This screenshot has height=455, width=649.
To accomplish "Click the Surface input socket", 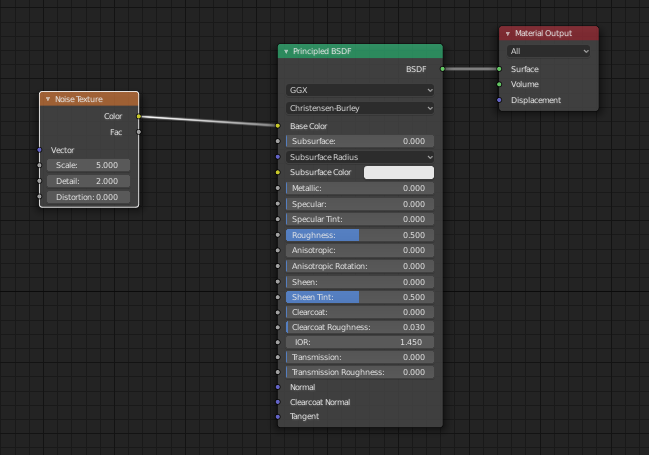I will 499,69.
